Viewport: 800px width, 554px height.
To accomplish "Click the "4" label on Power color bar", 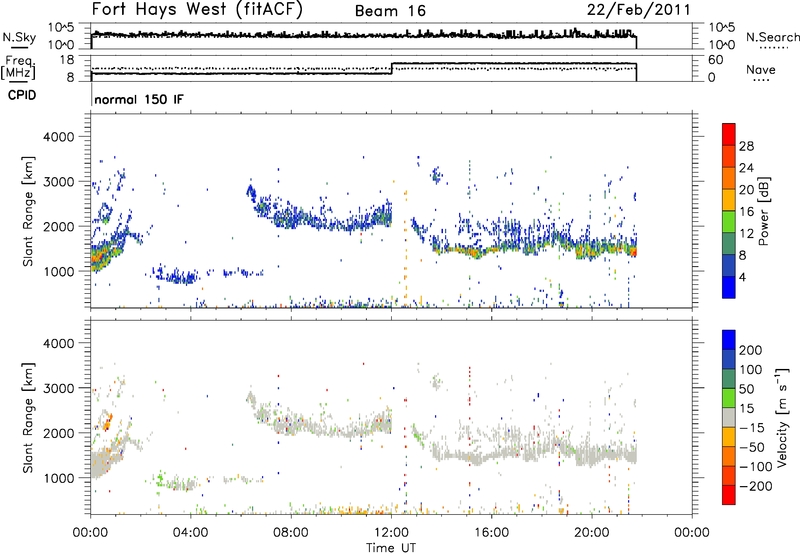I will [742, 277].
